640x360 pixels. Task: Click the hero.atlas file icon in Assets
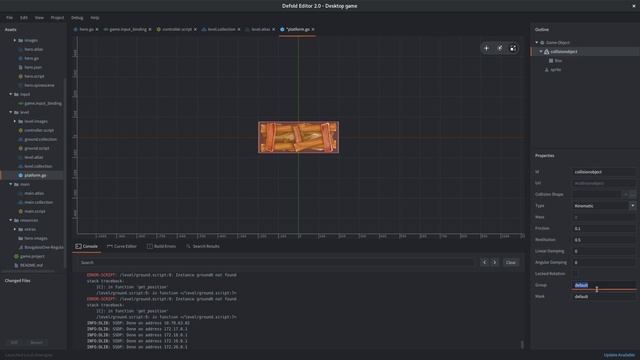[20, 49]
